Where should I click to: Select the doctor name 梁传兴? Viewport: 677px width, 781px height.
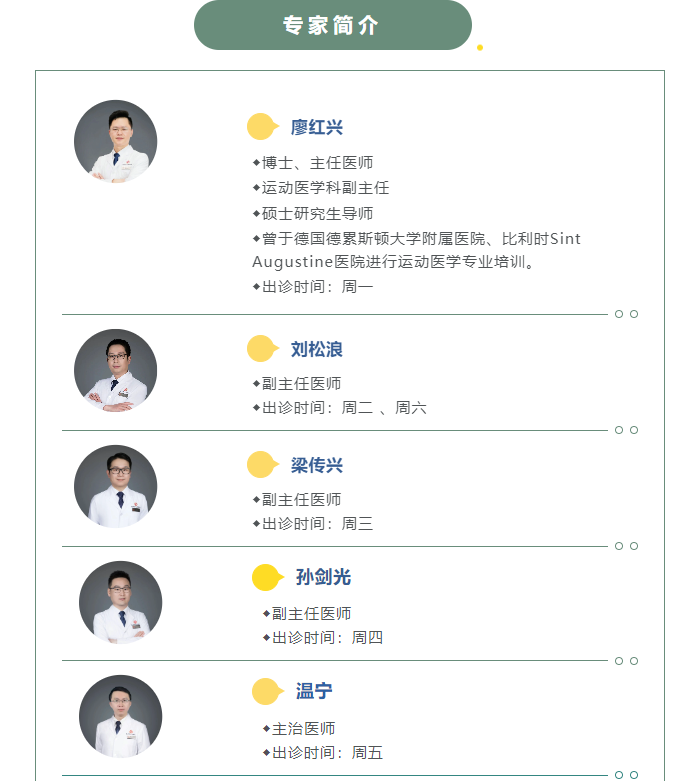[x=317, y=465]
